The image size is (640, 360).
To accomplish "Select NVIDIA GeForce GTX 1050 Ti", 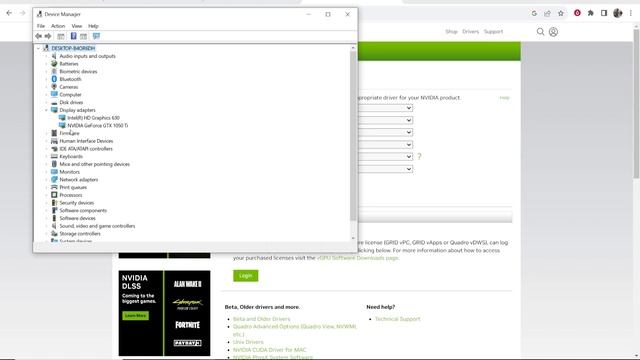I will 98,126.
